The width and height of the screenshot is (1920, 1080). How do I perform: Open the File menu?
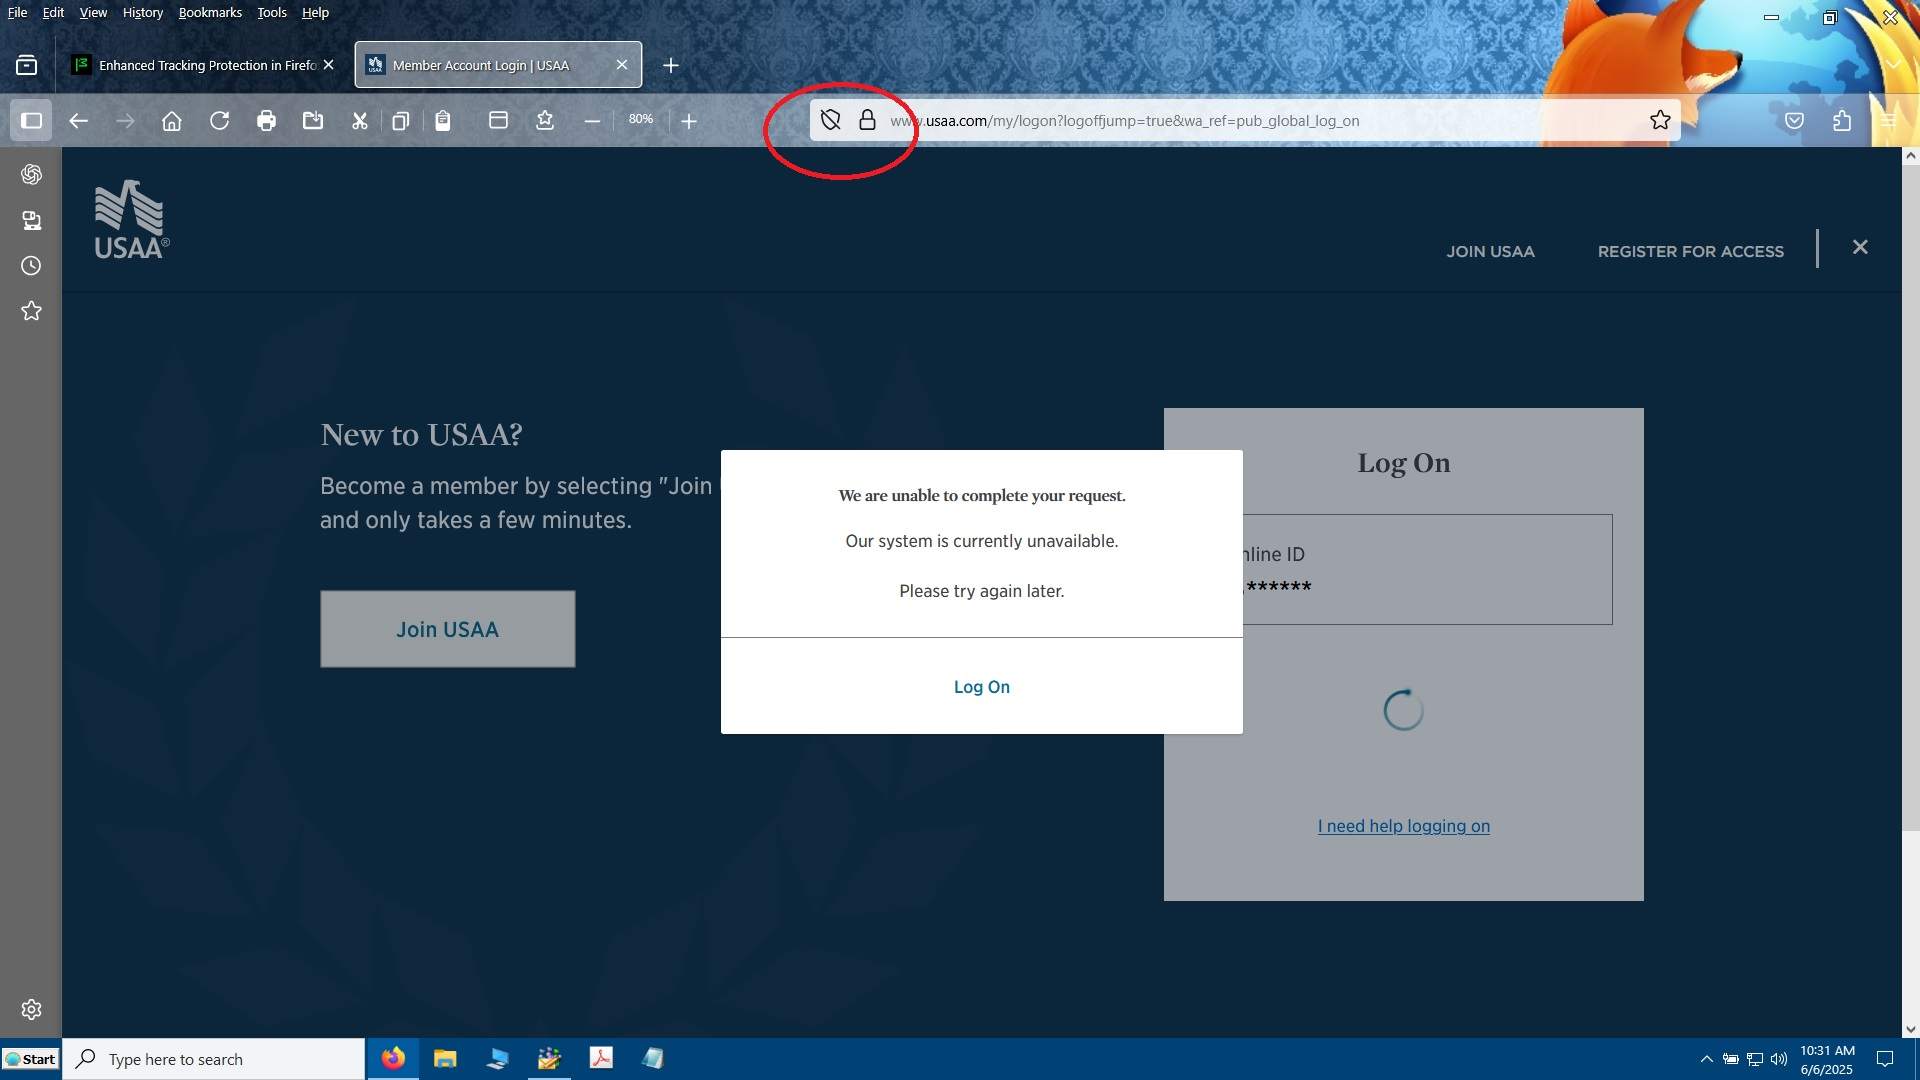pyautogui.click(x=17, y=12)
